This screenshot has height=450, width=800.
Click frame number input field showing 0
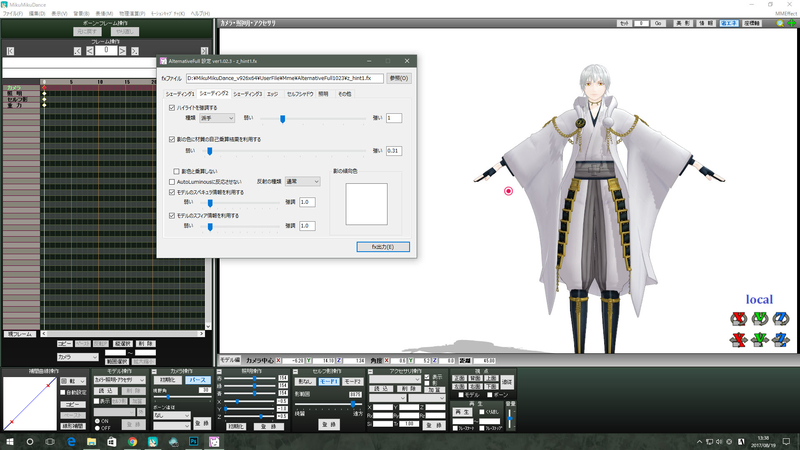coord(106,51)
